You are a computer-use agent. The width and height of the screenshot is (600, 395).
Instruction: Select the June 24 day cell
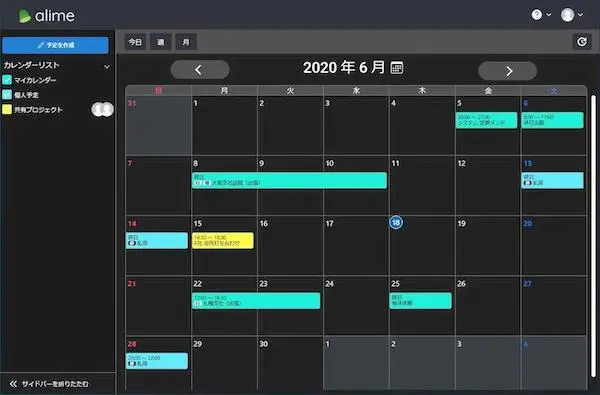coord(356,306)
